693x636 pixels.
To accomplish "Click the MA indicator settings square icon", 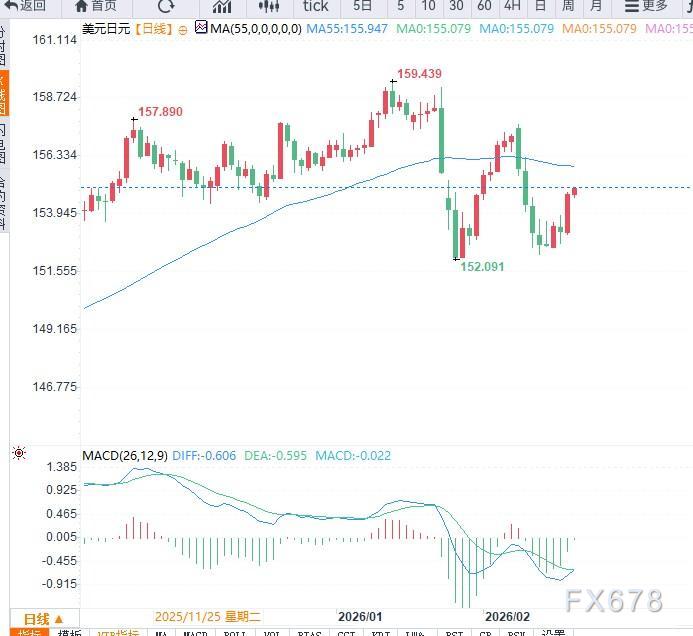I will 201,28.
